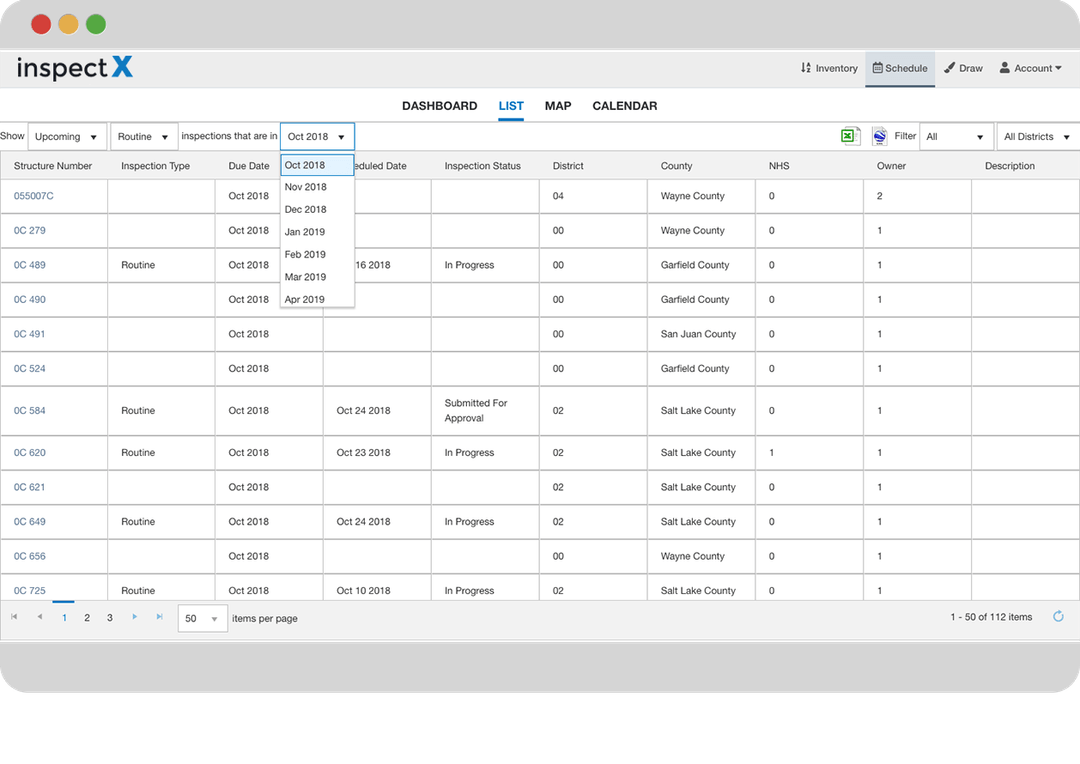1080x764 pixels.
Task: Export the list to Excel
Action: pos(851,136)
